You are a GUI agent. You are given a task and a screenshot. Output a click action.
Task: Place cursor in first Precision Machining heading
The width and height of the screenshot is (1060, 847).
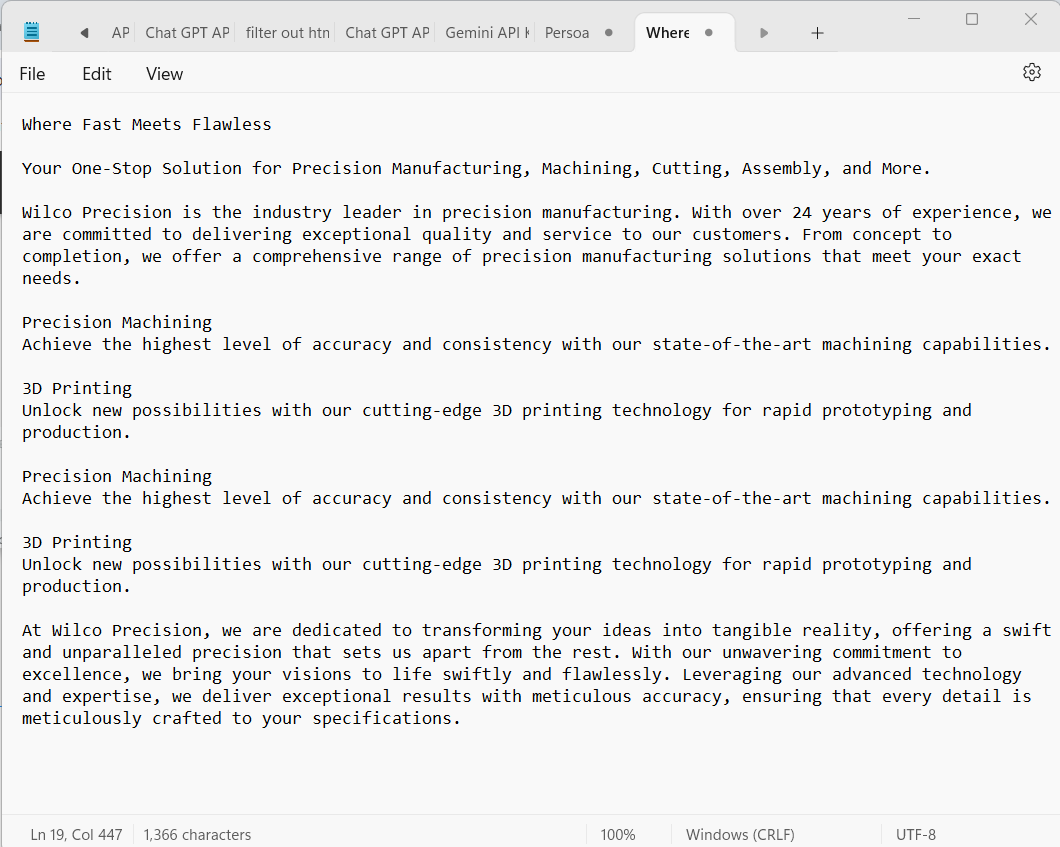[117, 322]
